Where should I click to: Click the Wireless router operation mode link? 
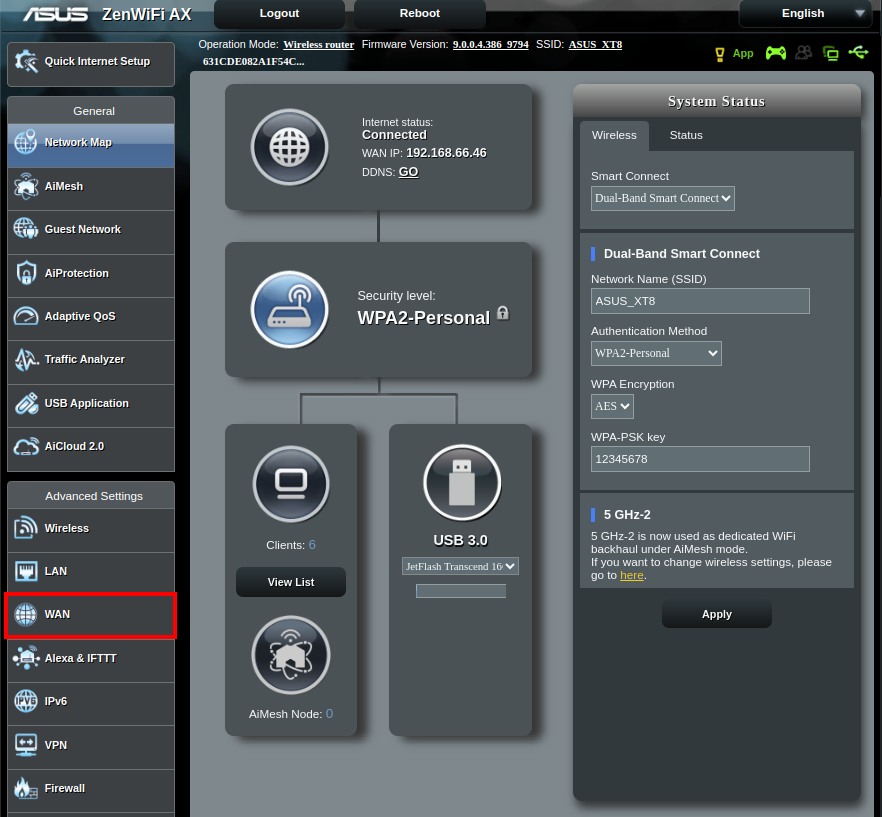[x=318, y=44]
